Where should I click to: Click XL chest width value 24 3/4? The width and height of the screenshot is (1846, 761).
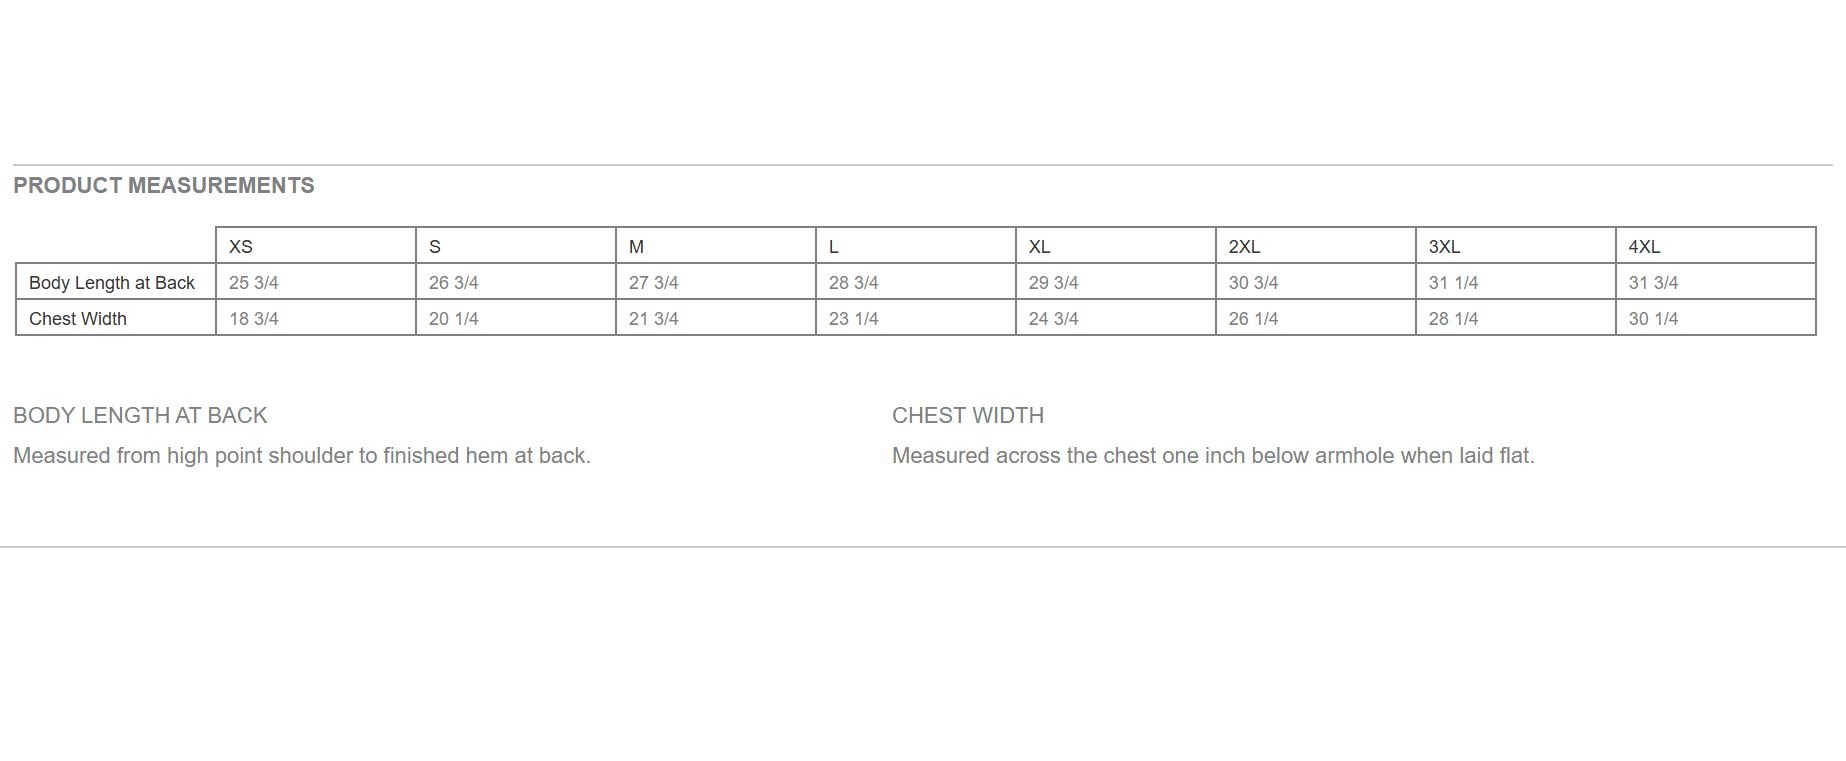pyautogui.click(x=1054, y=319)
